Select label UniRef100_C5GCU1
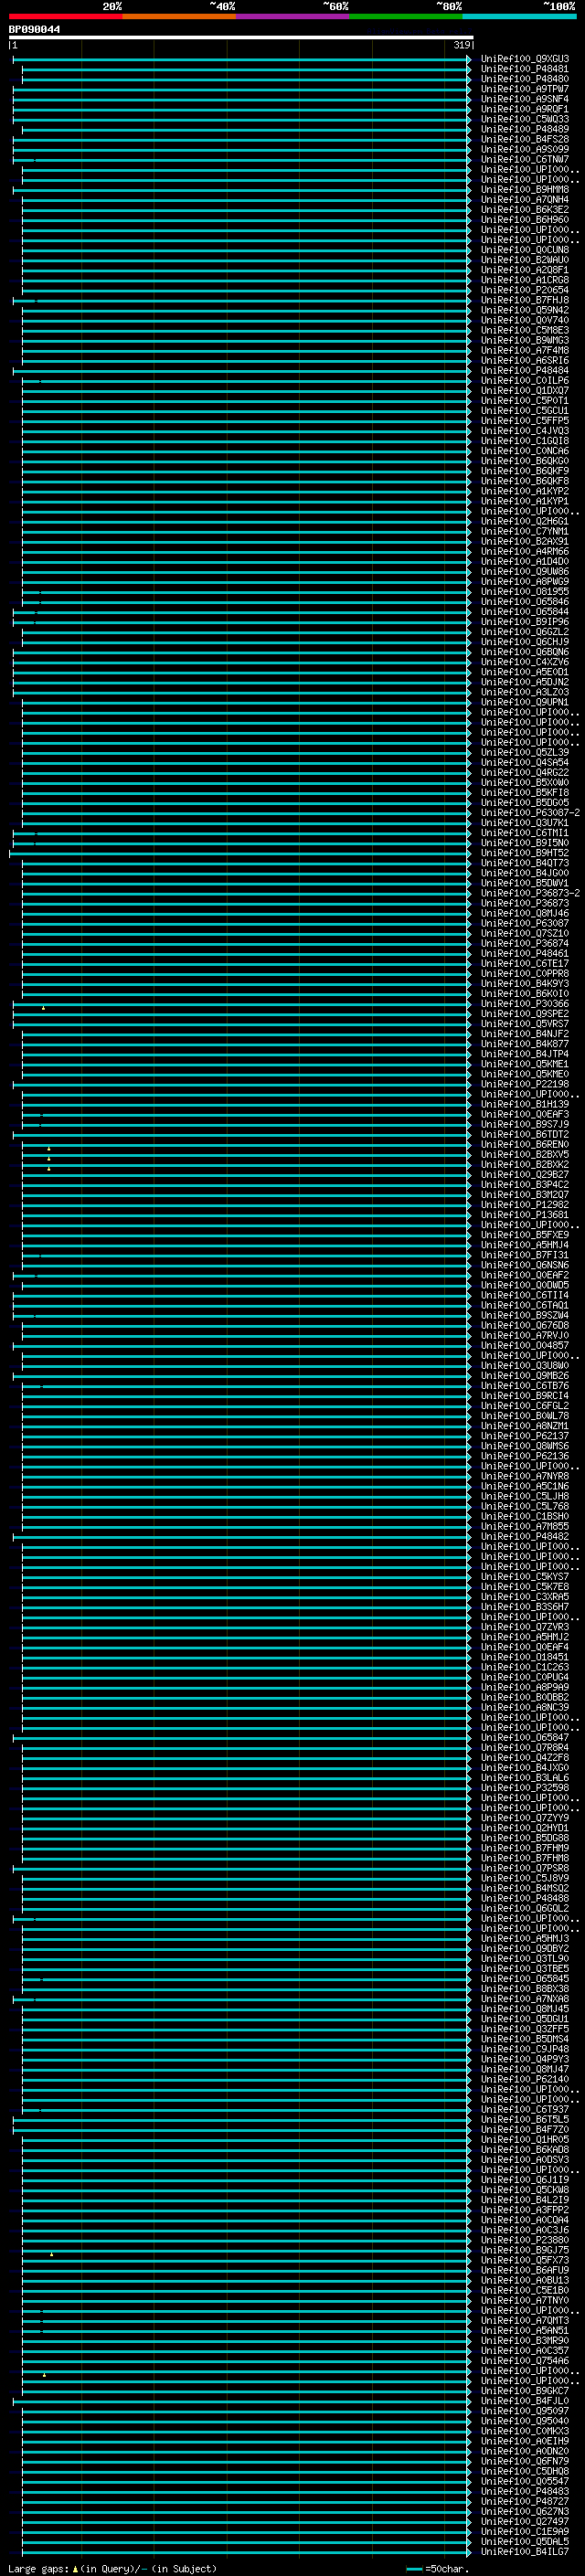Screen dimensions: 585x2576 click(x=525, y=411)
